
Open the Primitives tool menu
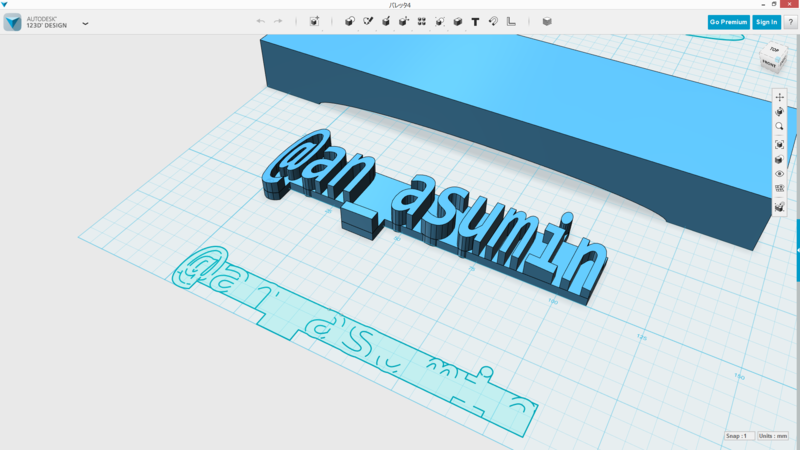349,21
